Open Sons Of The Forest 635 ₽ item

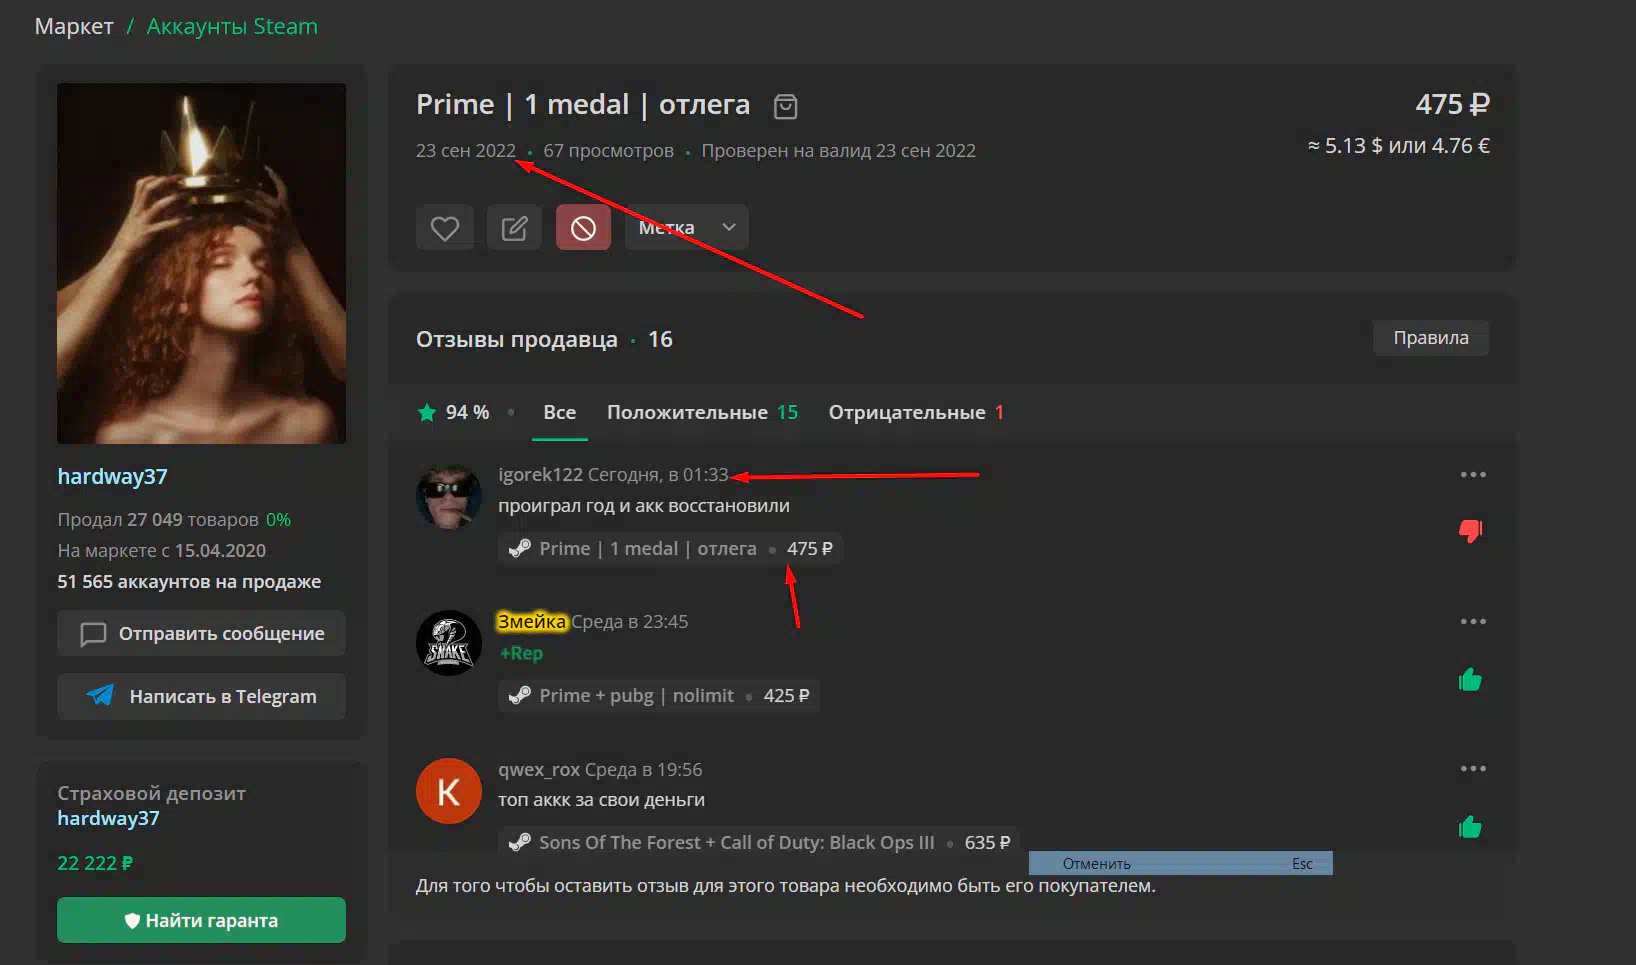(x=759, y=842)
